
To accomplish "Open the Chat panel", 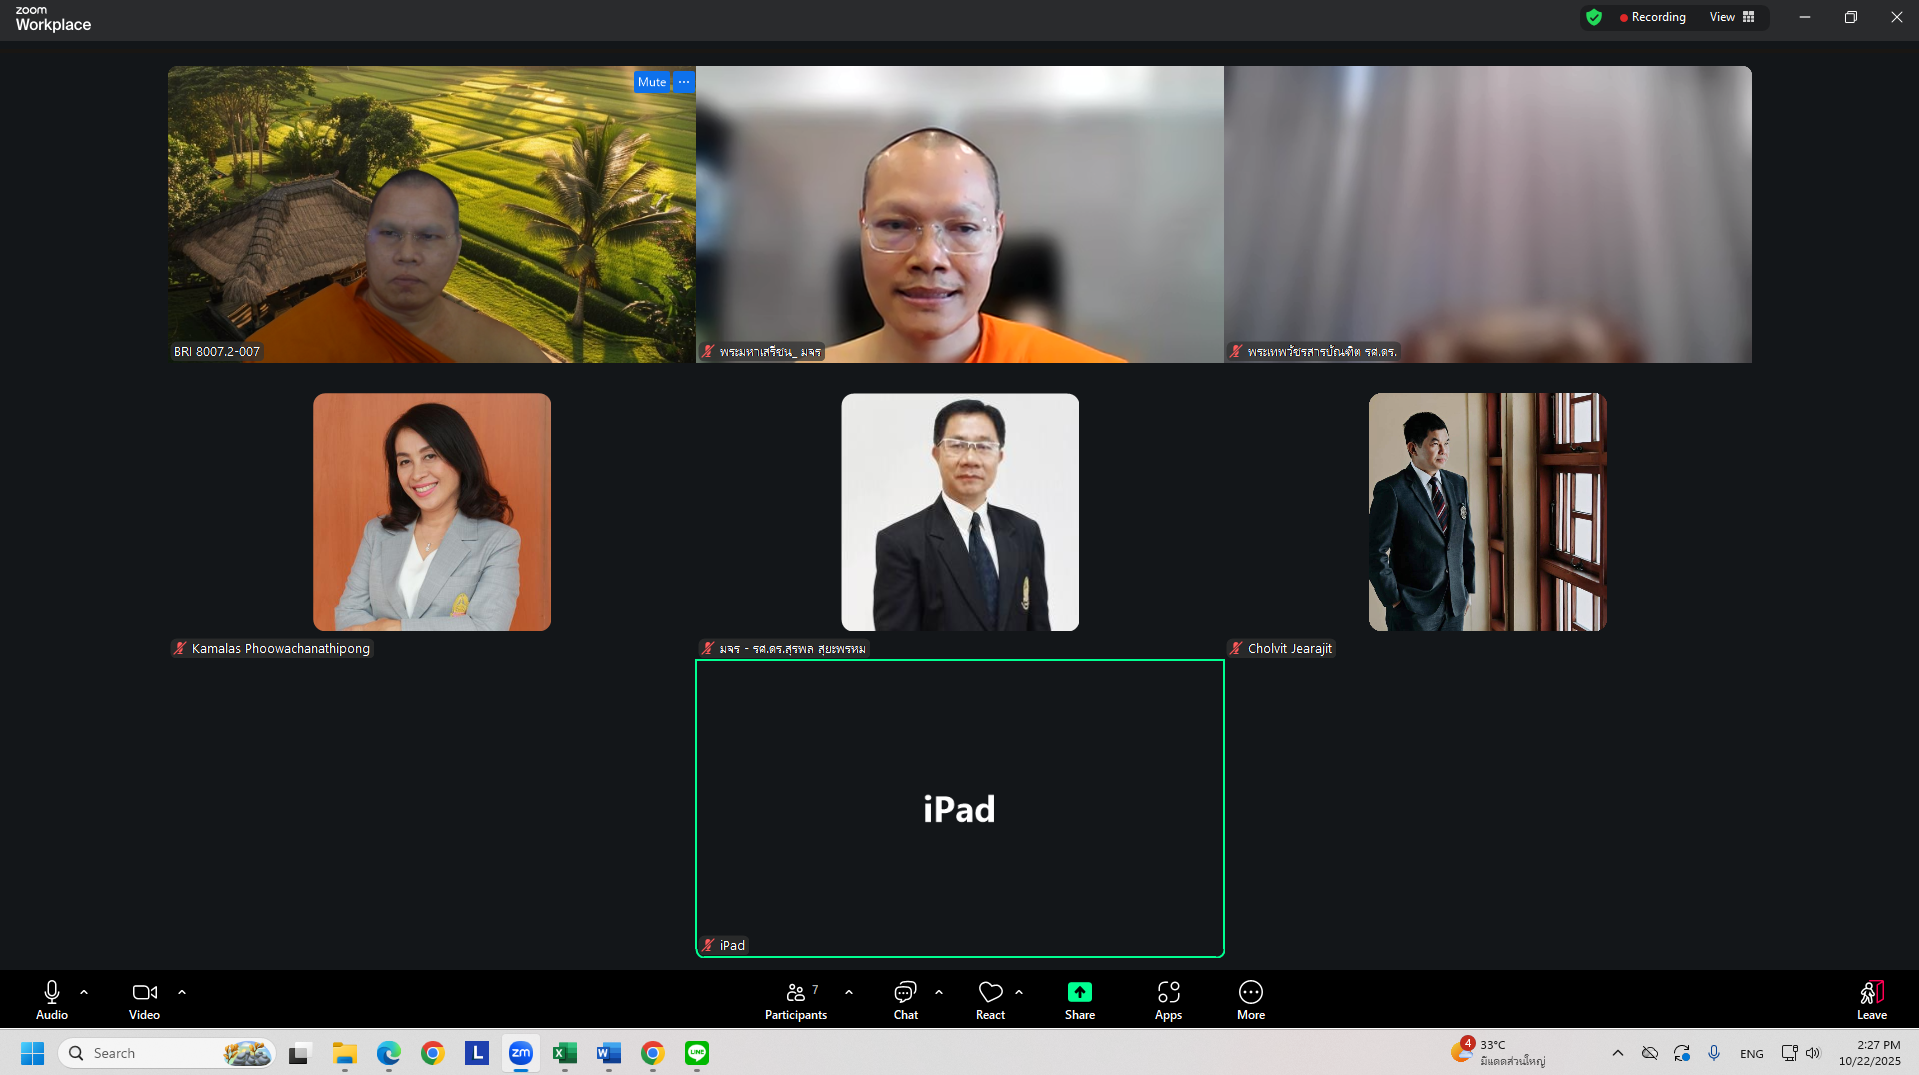I will click(x=905, y=1000).
